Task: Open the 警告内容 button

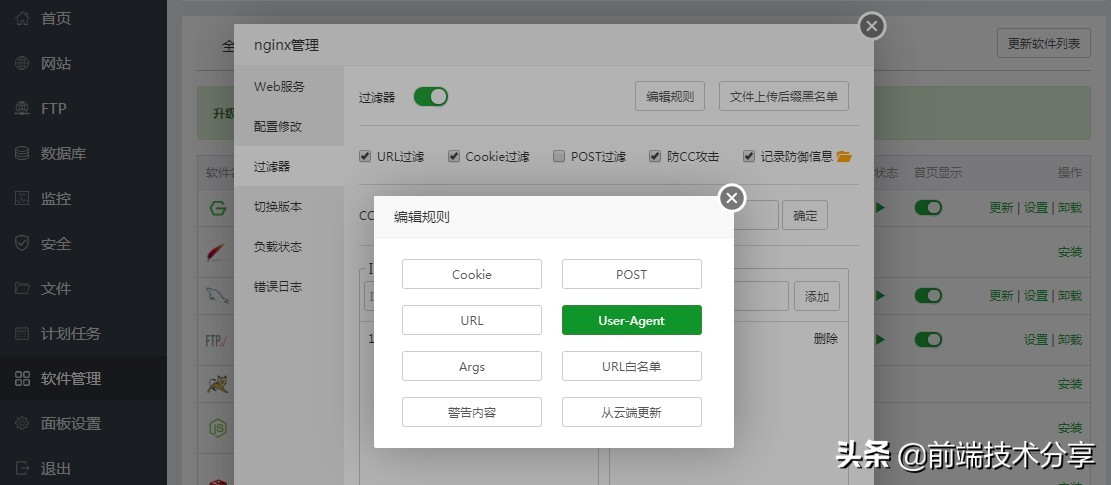Action: (472, 412)
